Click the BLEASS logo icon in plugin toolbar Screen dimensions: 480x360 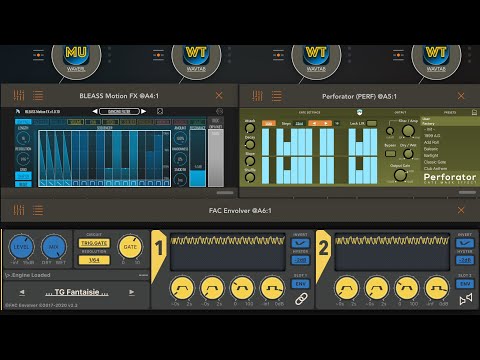(x=18, y=111)
